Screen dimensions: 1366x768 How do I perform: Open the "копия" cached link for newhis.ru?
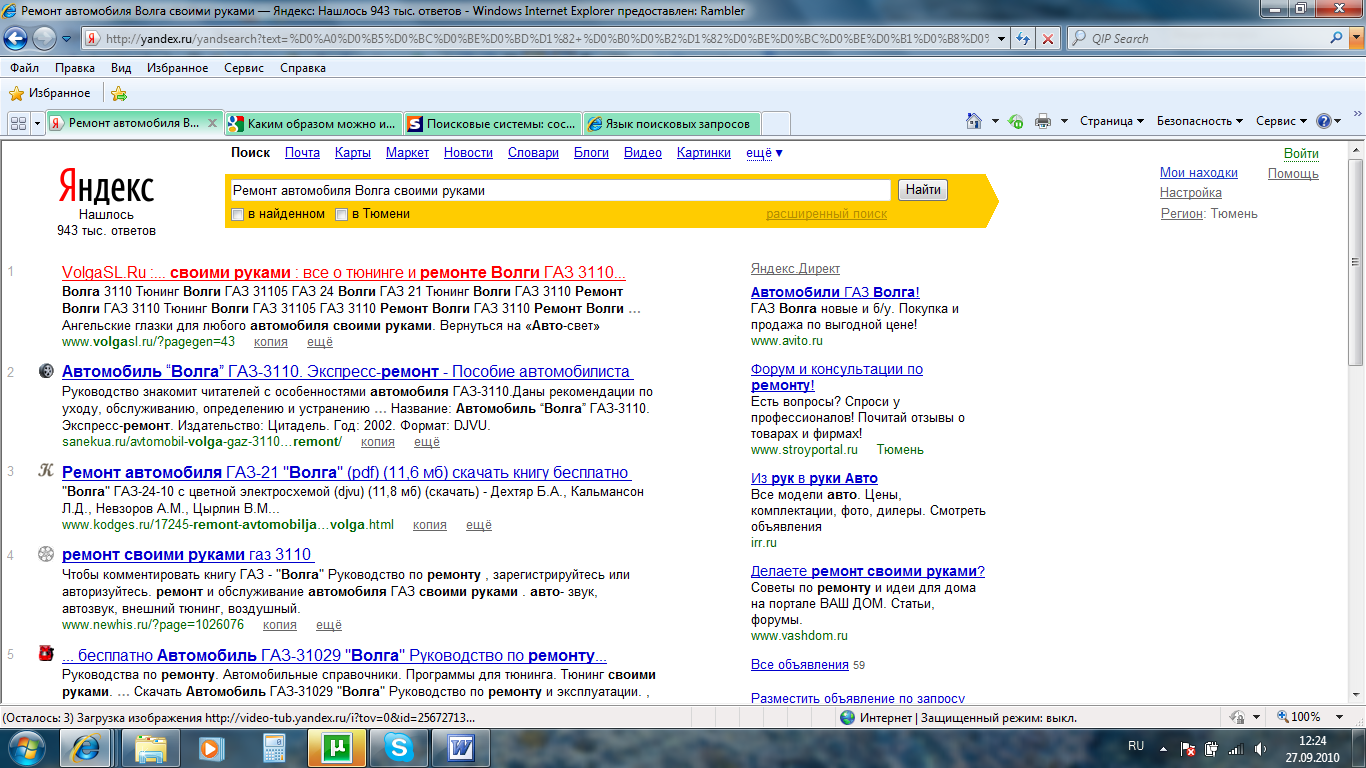(x=280, y=625)
